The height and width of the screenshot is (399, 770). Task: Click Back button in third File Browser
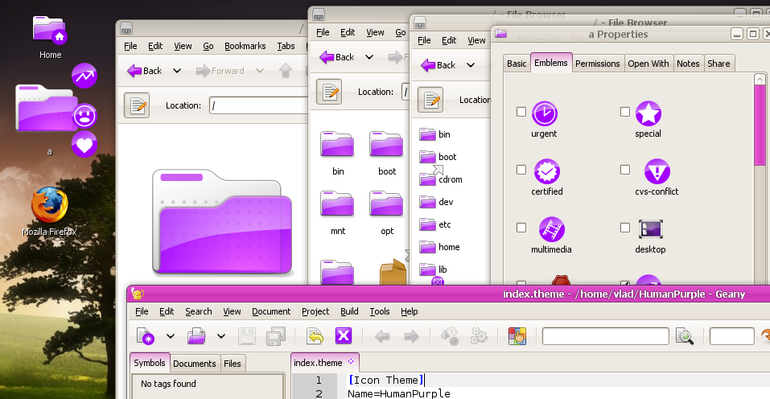point(438,65)
